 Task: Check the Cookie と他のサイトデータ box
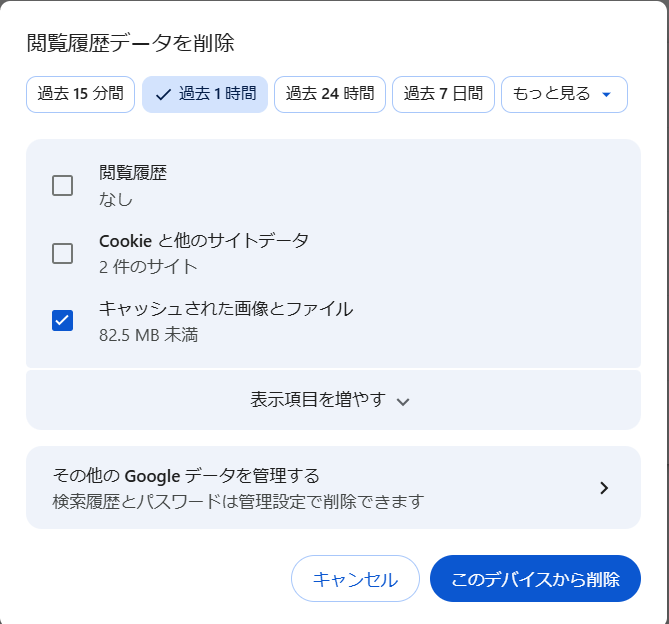click(62, 253)
